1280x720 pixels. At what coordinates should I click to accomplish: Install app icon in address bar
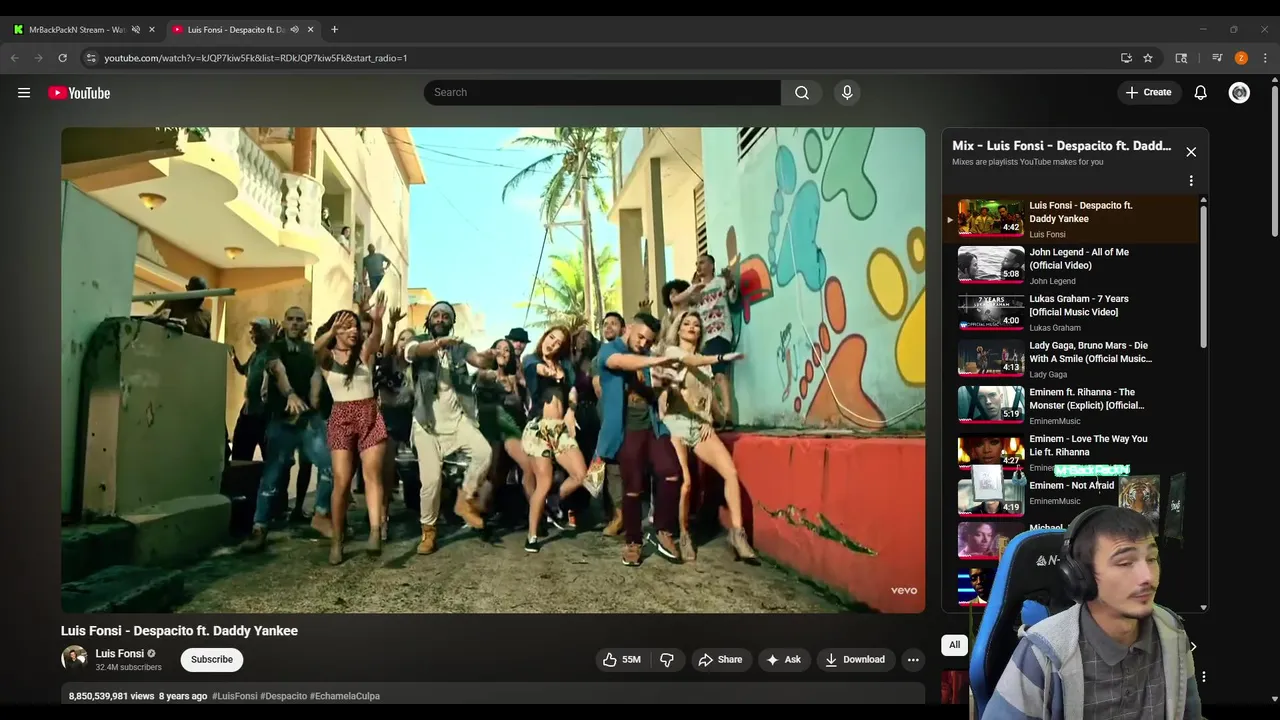(1126, 58)
